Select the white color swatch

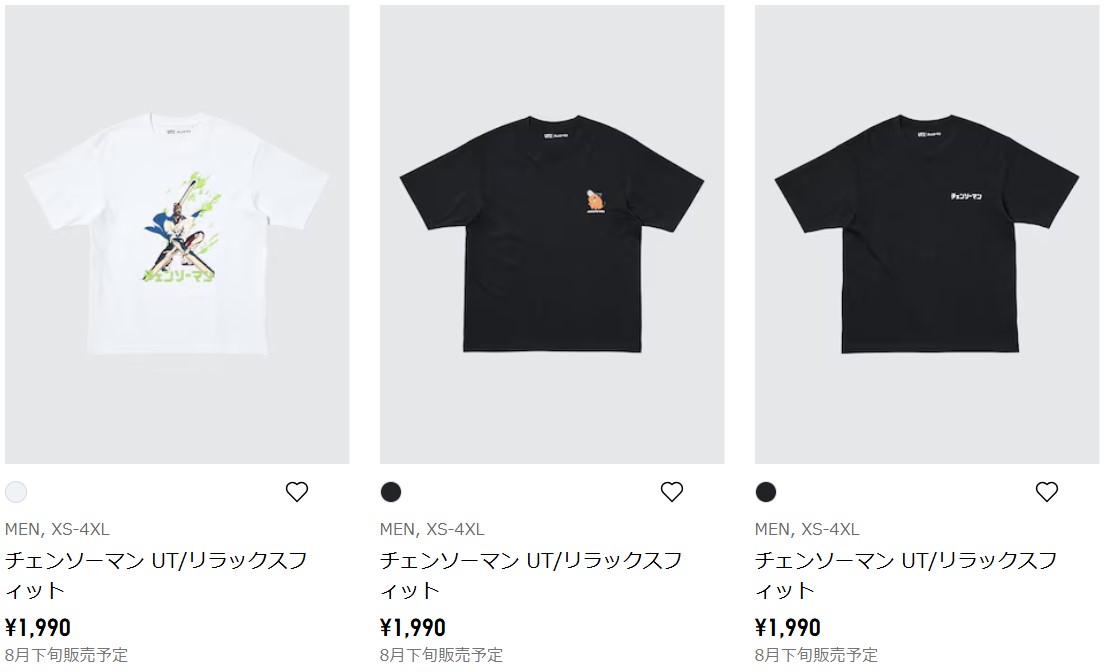tap(16, 492)
